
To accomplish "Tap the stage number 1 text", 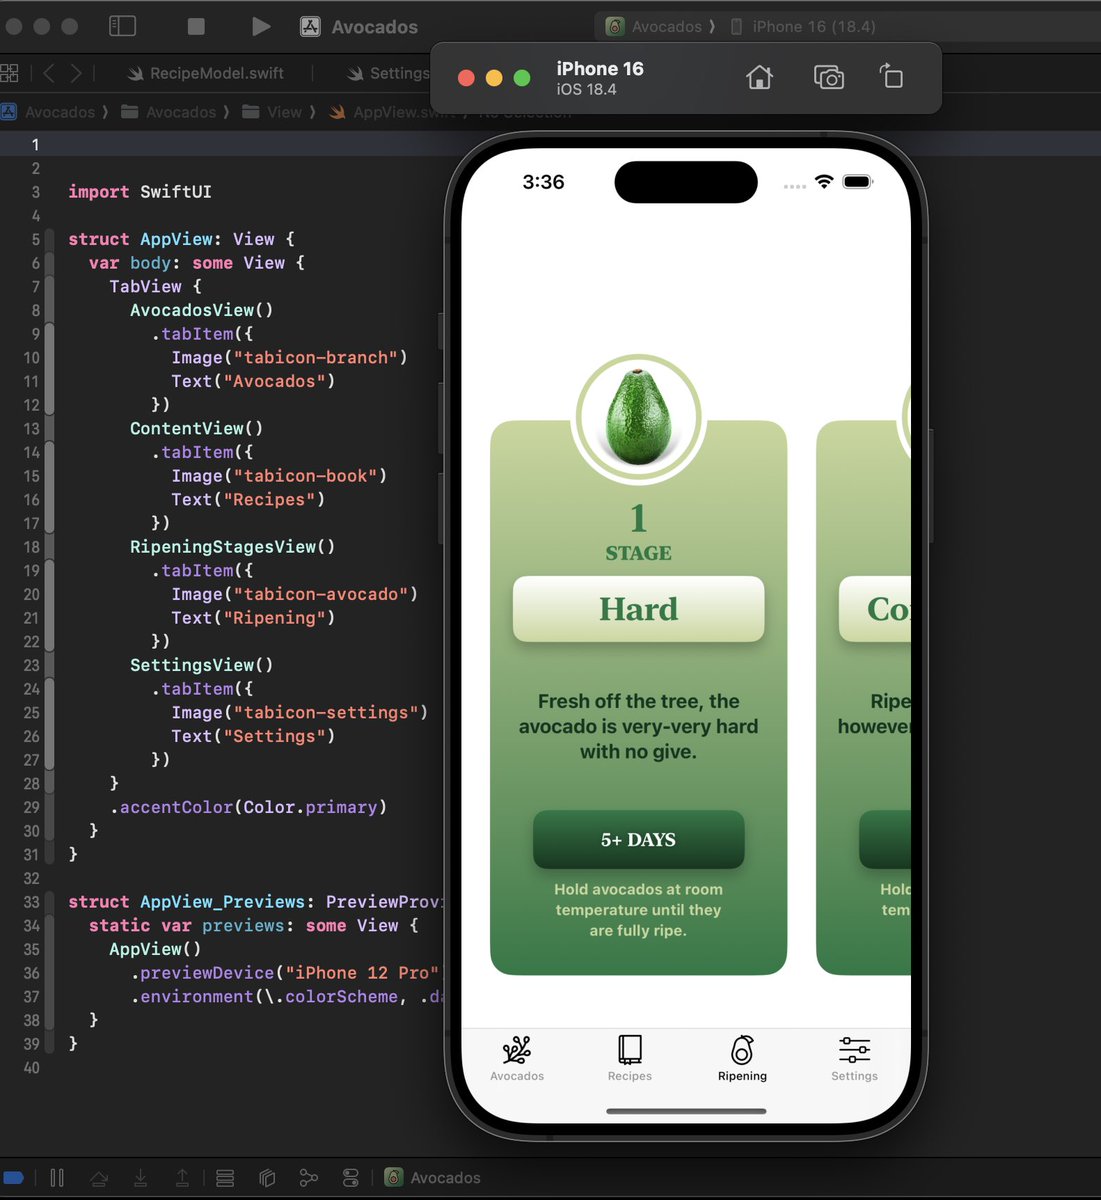I will pyautogui.click(x=638, y=518).
